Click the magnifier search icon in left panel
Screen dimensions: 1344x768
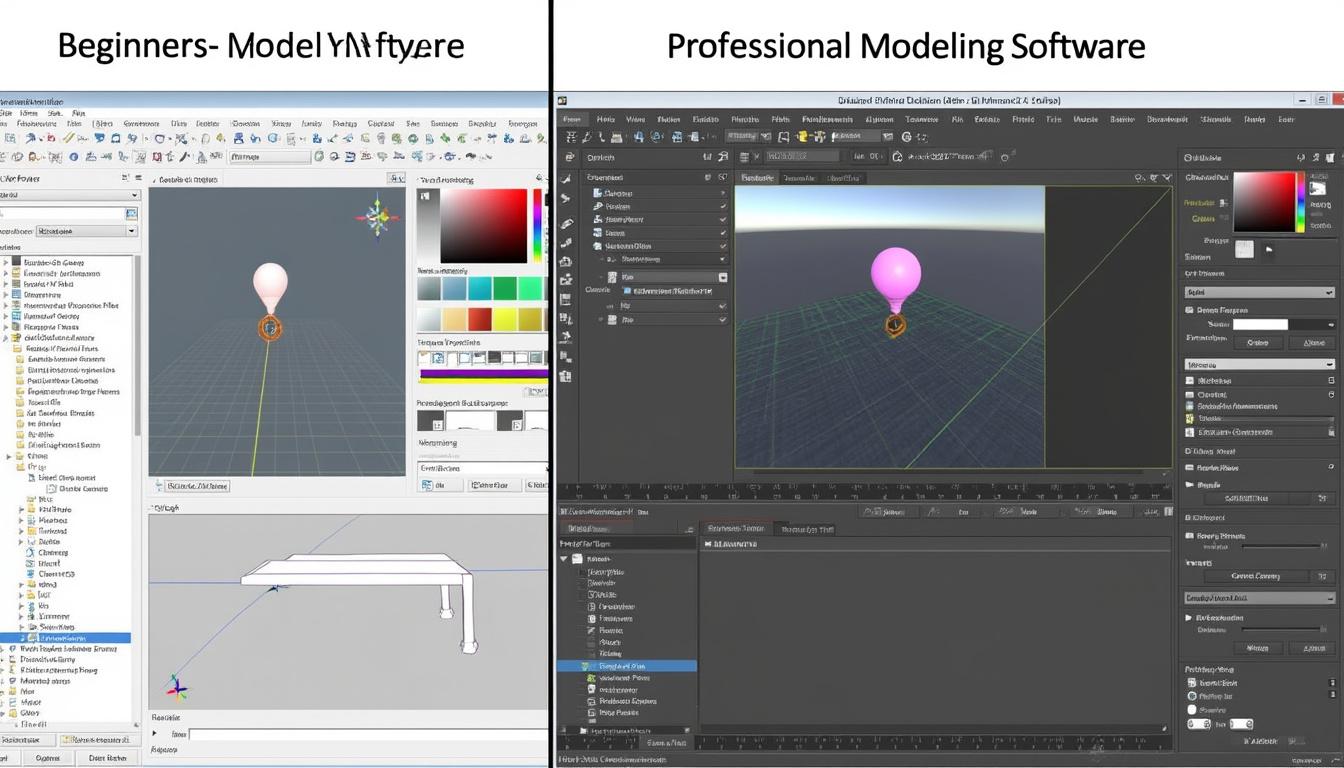(132, 213)
